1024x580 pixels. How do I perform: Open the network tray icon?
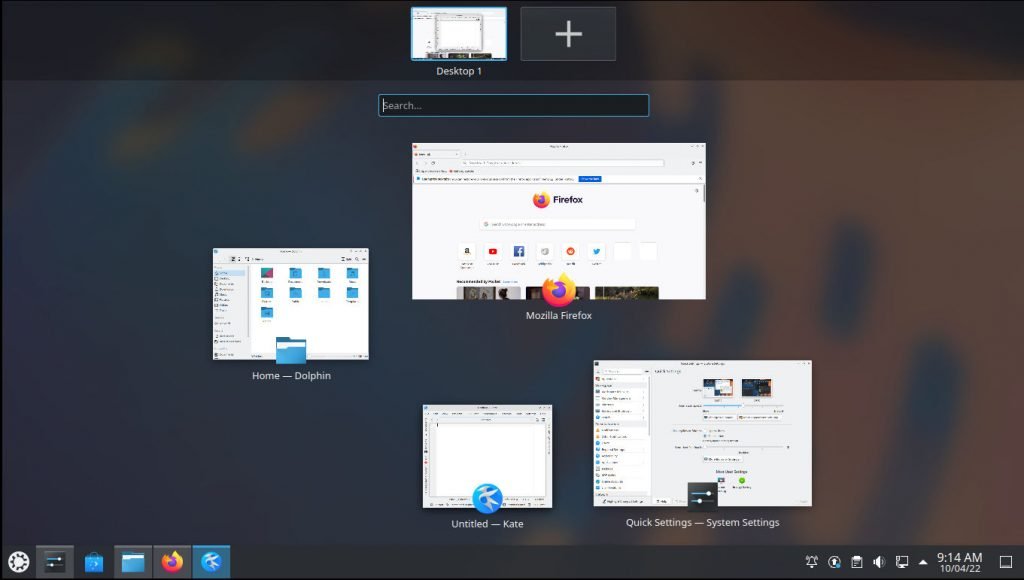pos(901,562)
